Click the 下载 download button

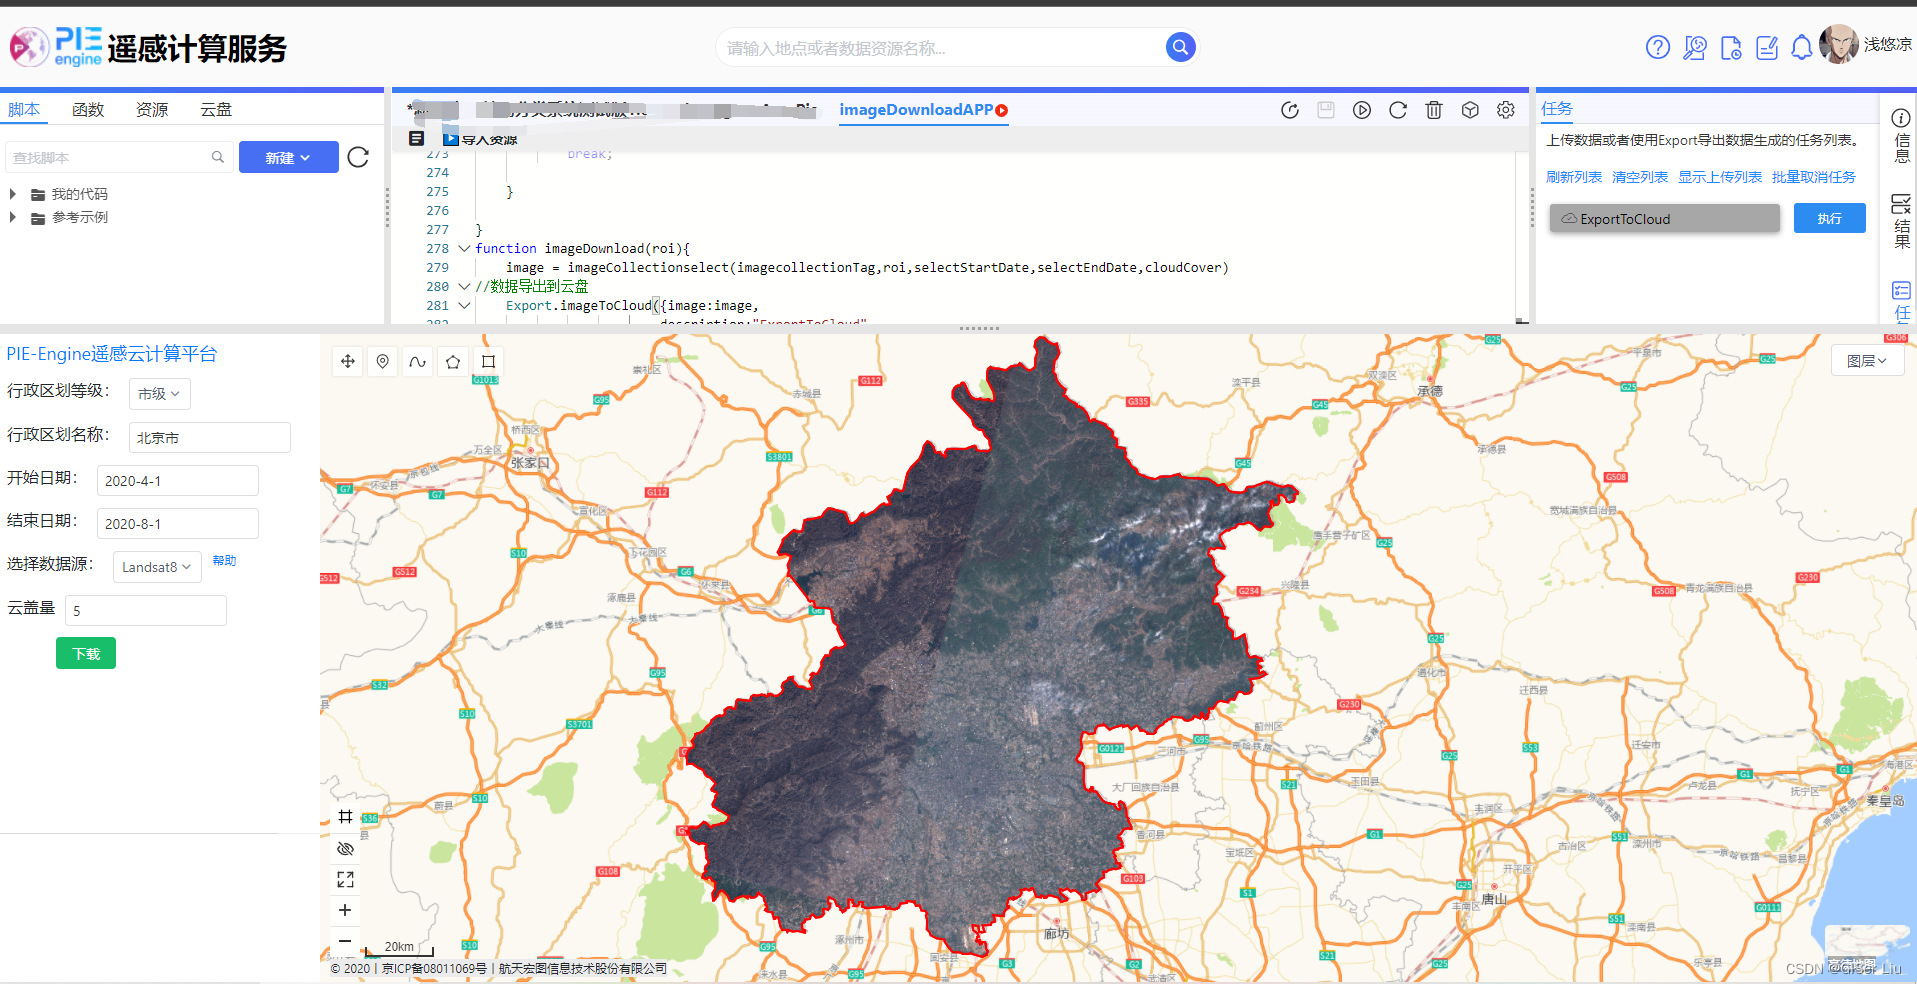86,653
